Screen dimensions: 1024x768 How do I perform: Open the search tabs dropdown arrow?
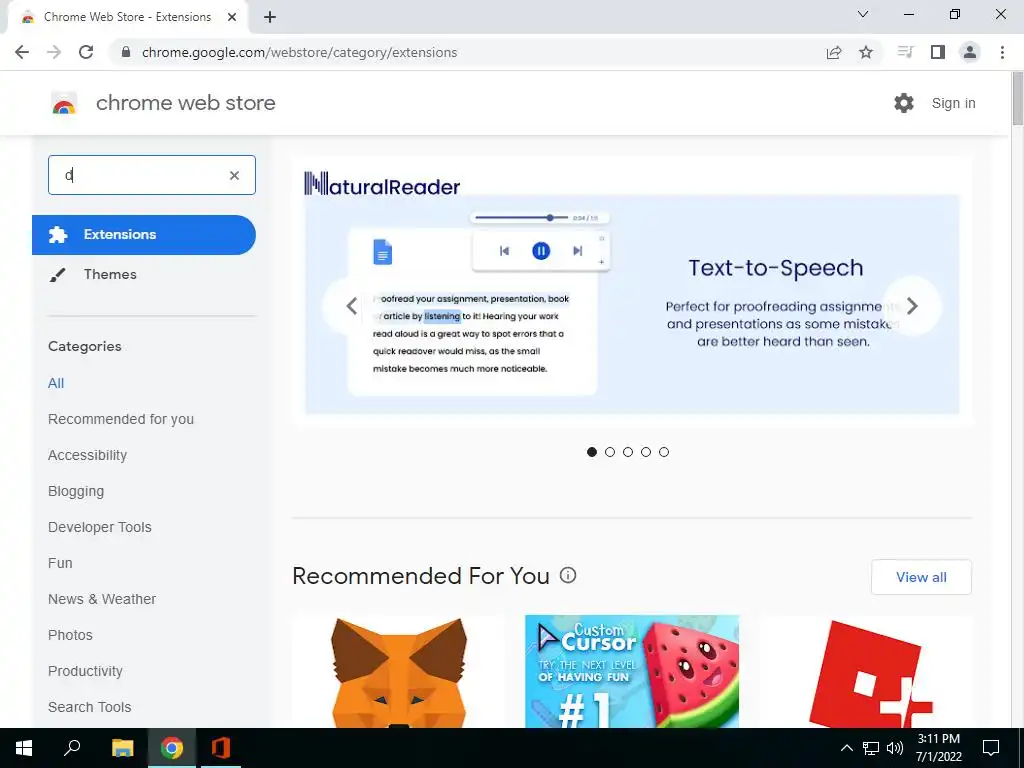click(863, 14)
